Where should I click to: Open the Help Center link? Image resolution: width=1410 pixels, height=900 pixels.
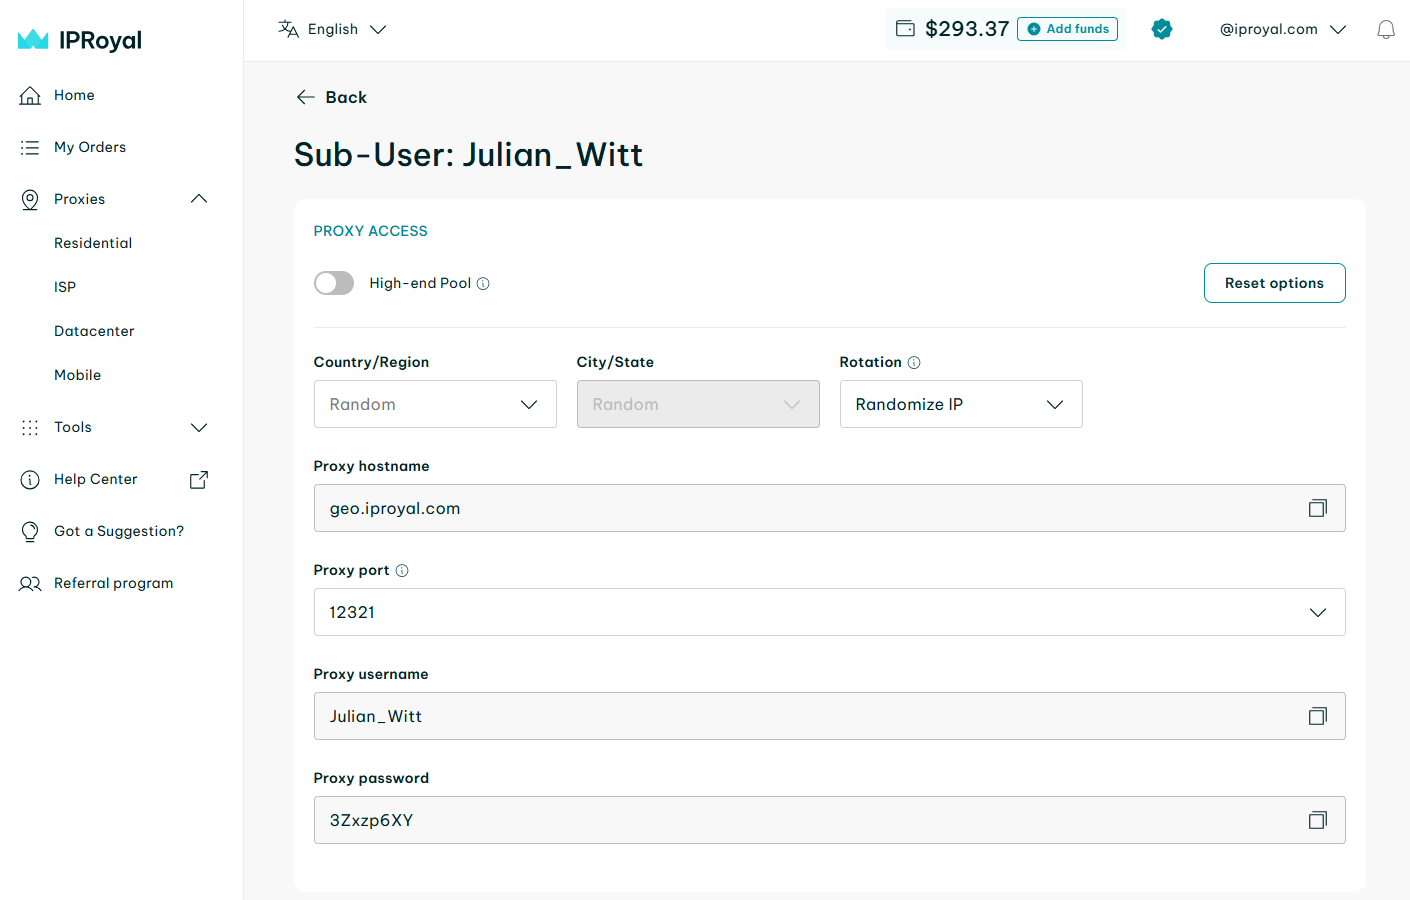(96, 479)
